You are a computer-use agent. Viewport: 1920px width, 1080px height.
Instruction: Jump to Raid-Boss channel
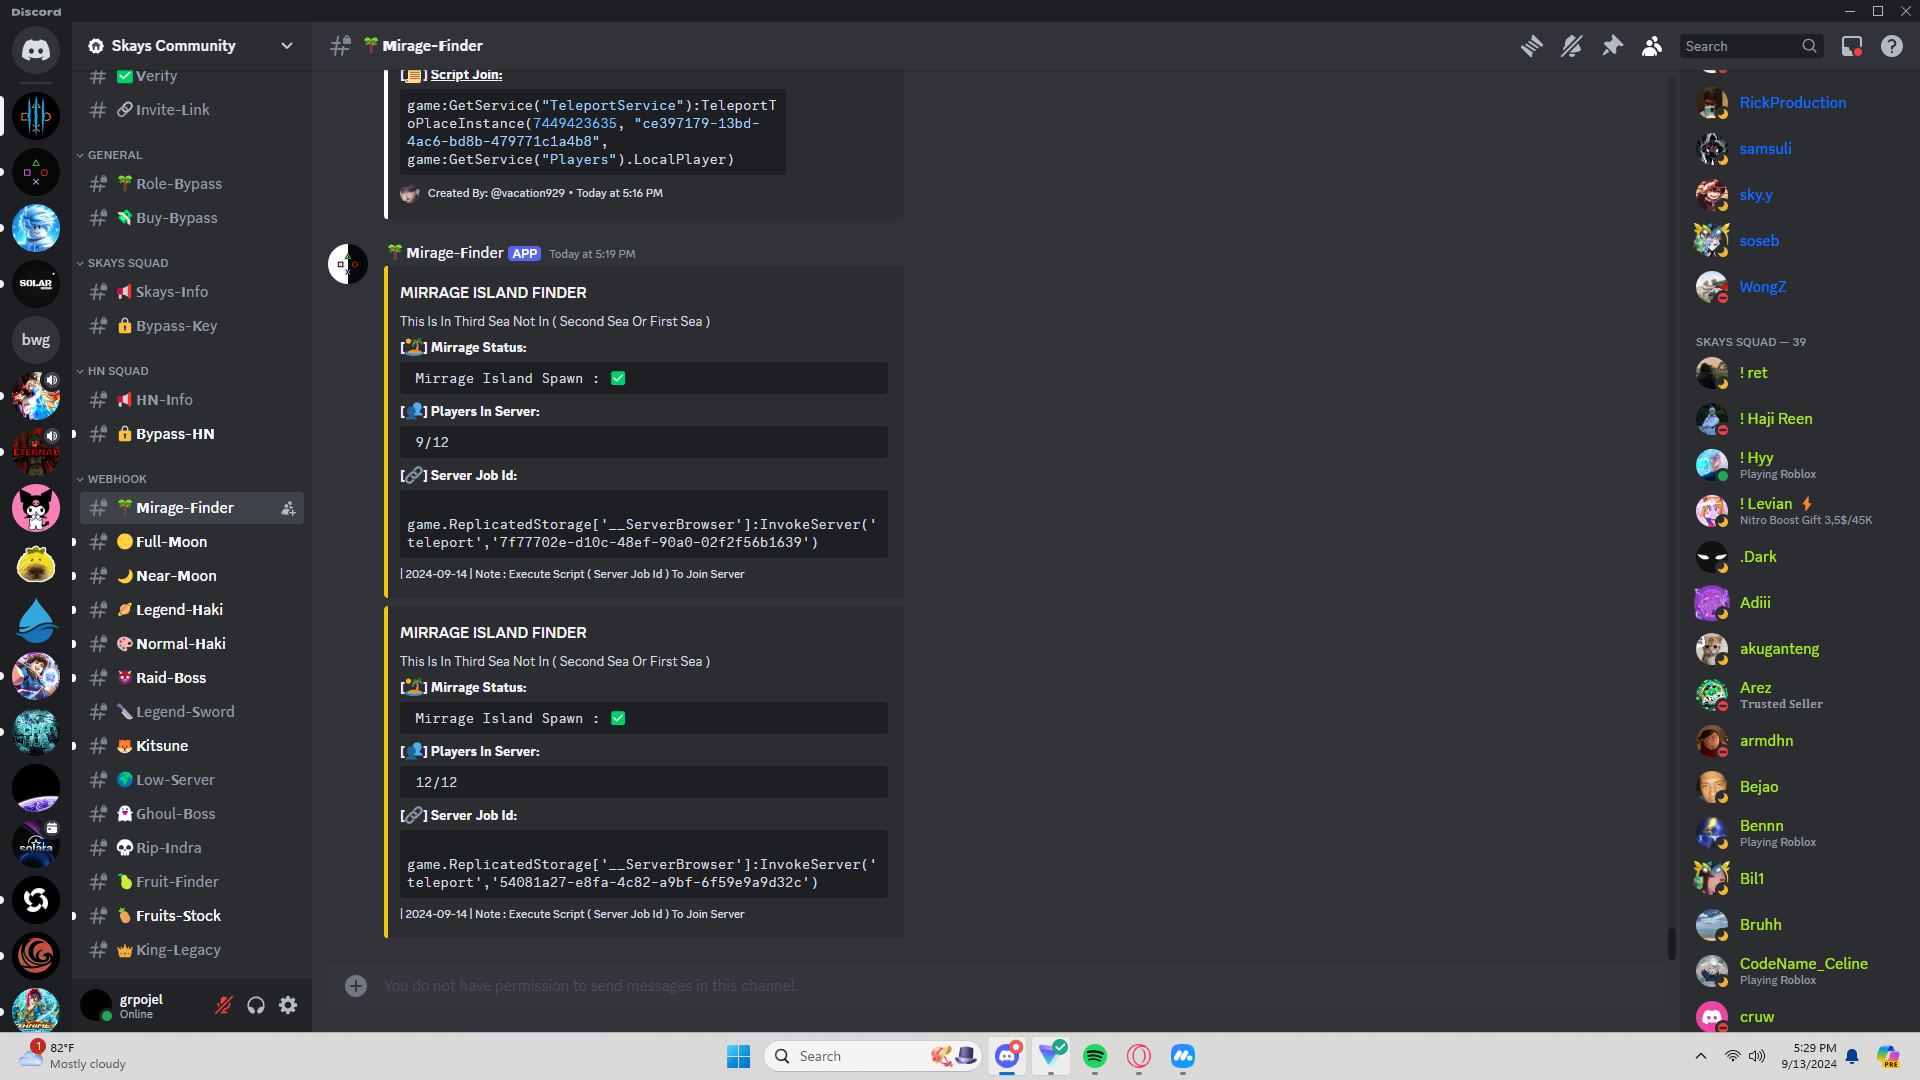[192, 678]
